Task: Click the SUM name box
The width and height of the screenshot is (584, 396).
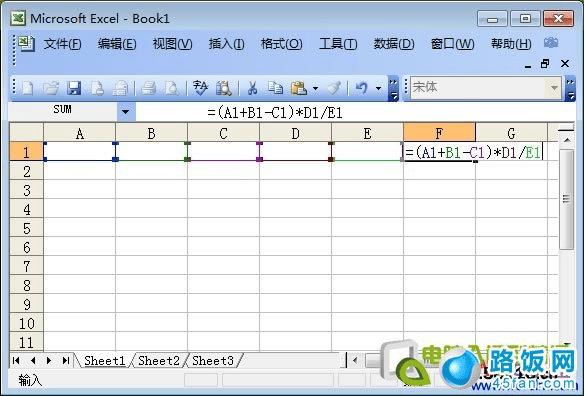Action: click(x=62, y=111)
